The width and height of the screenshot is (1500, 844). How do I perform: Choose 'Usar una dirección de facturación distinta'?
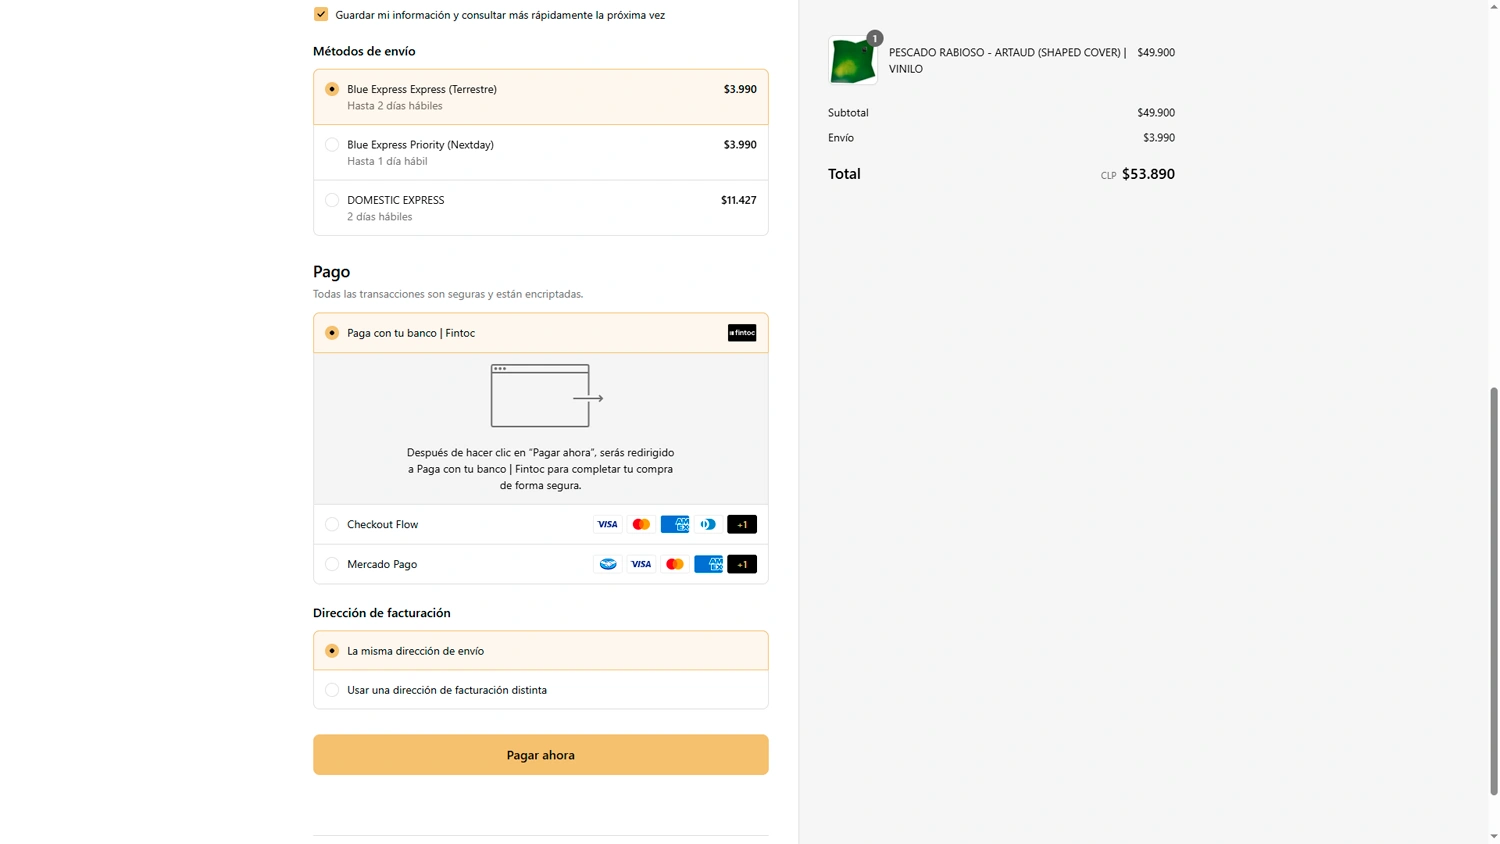pos(332,690)
